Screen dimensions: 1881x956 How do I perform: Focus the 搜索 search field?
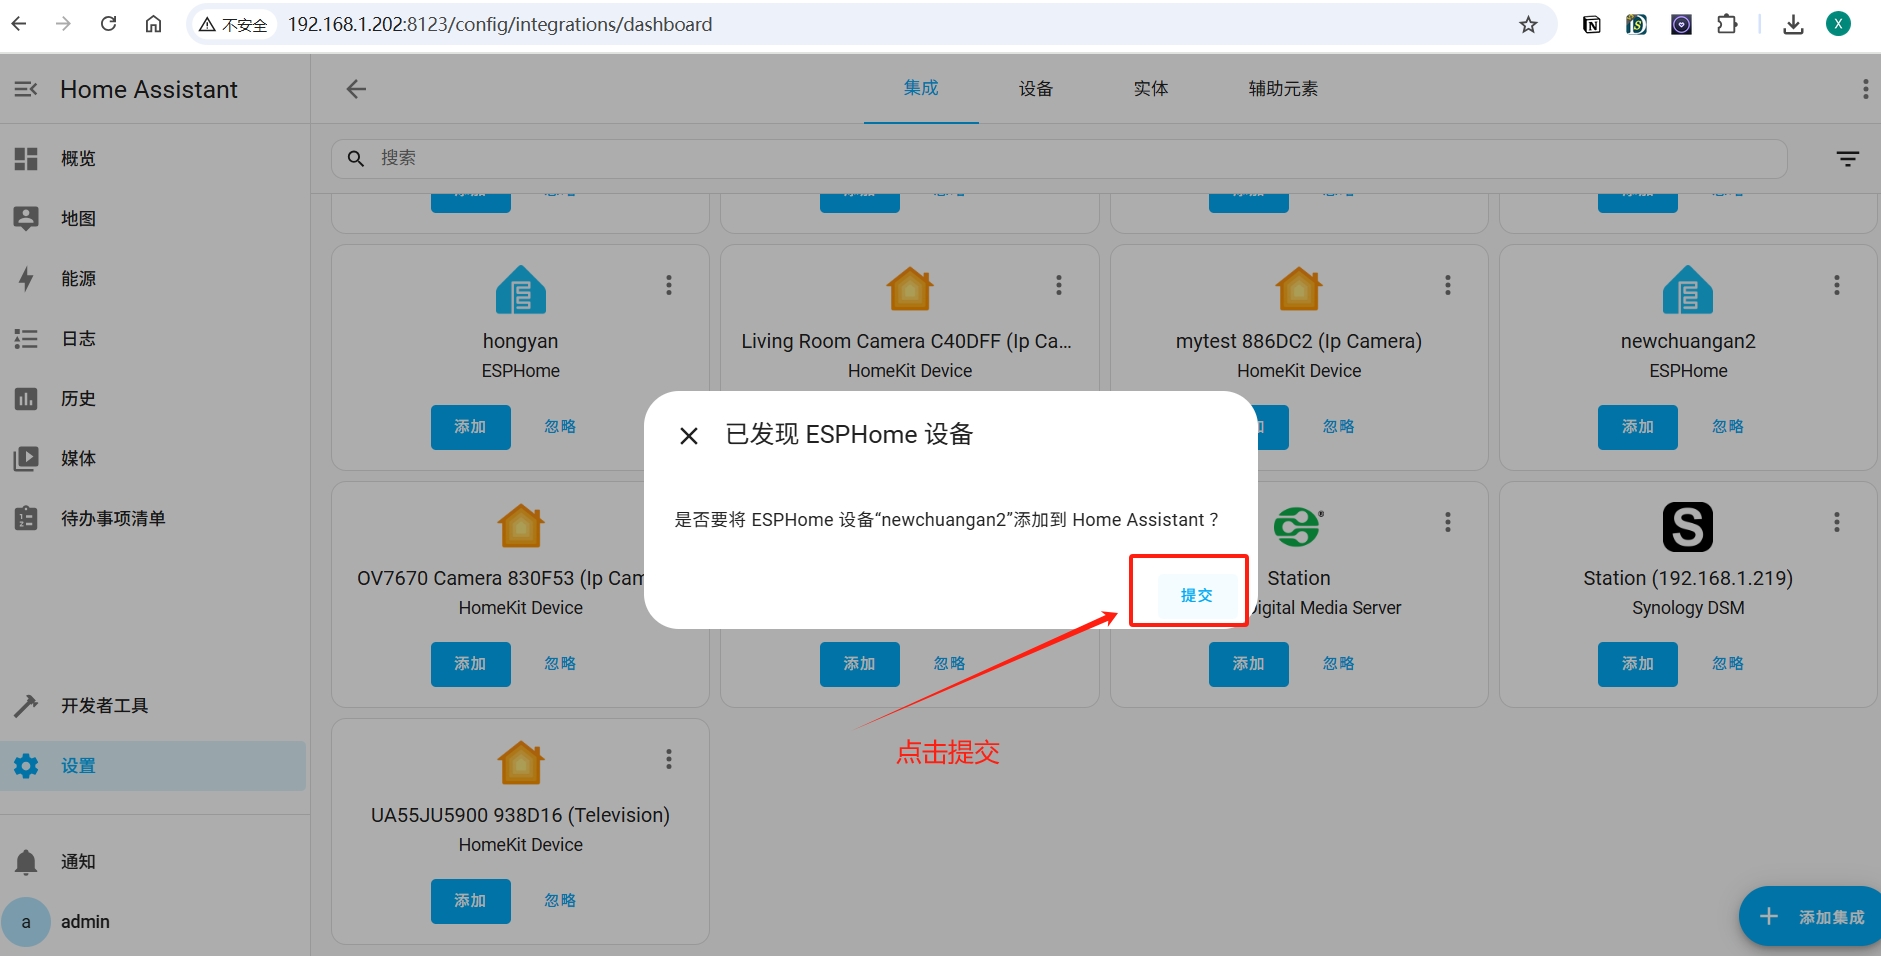point(1059,158)
